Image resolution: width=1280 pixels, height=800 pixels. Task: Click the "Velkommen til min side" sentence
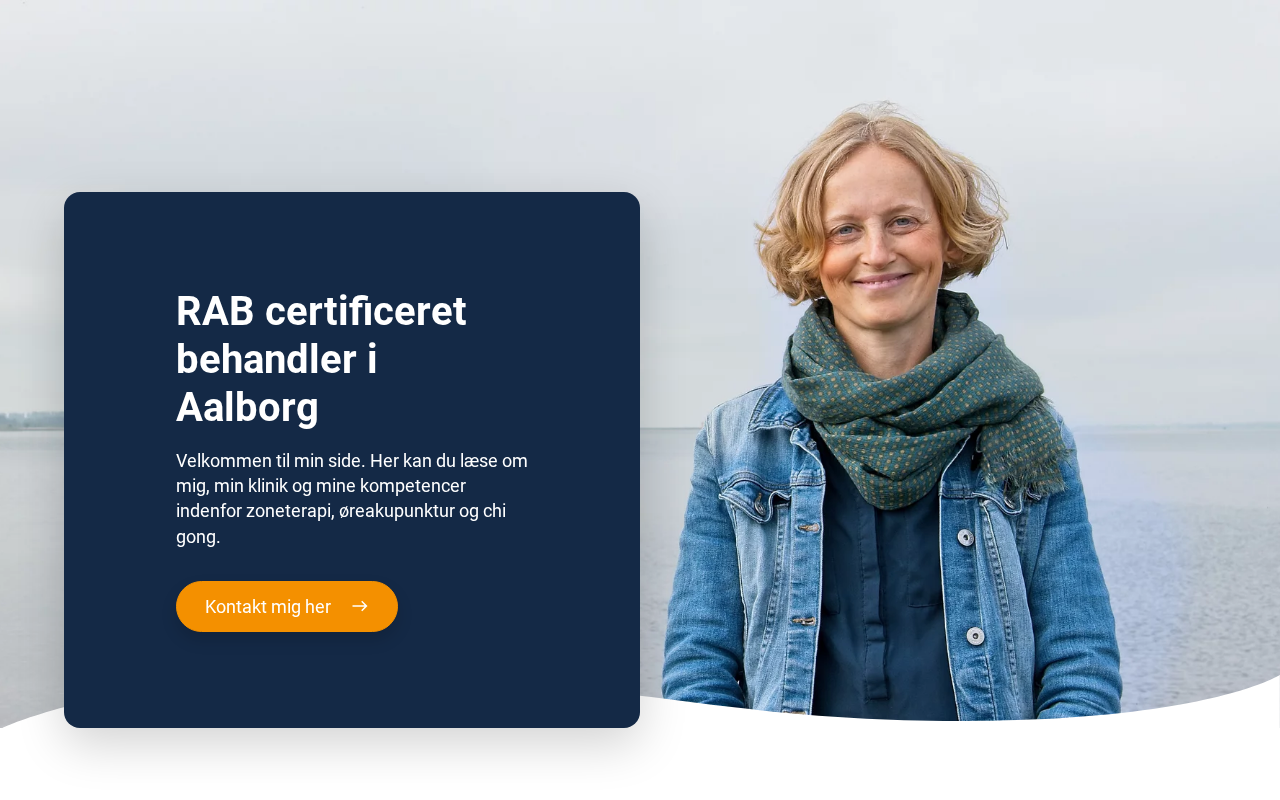[271, 460]
